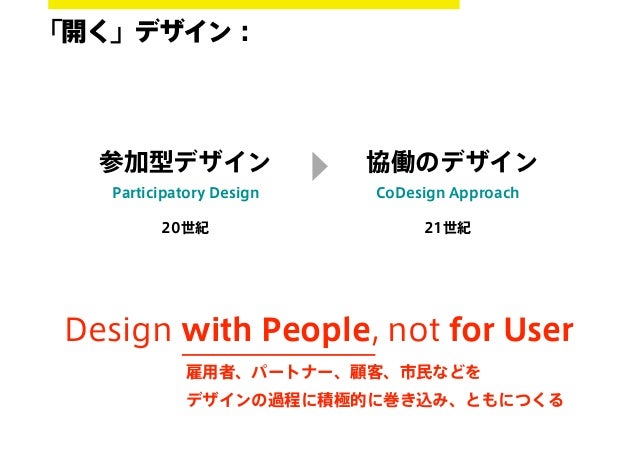Select the 20世紀 label

[185, 228]
